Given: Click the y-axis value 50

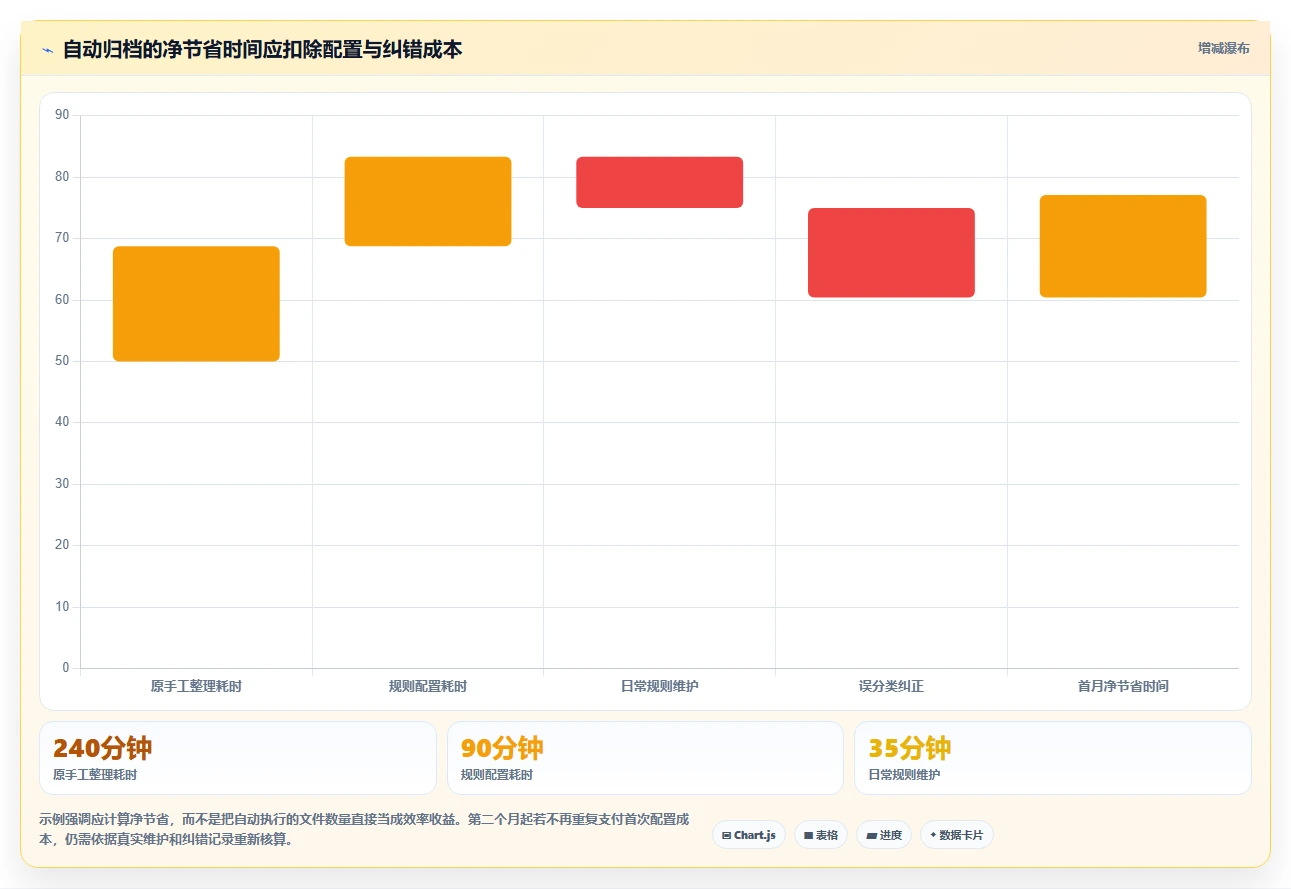Looking at the screenshot, I should [63, 361].
